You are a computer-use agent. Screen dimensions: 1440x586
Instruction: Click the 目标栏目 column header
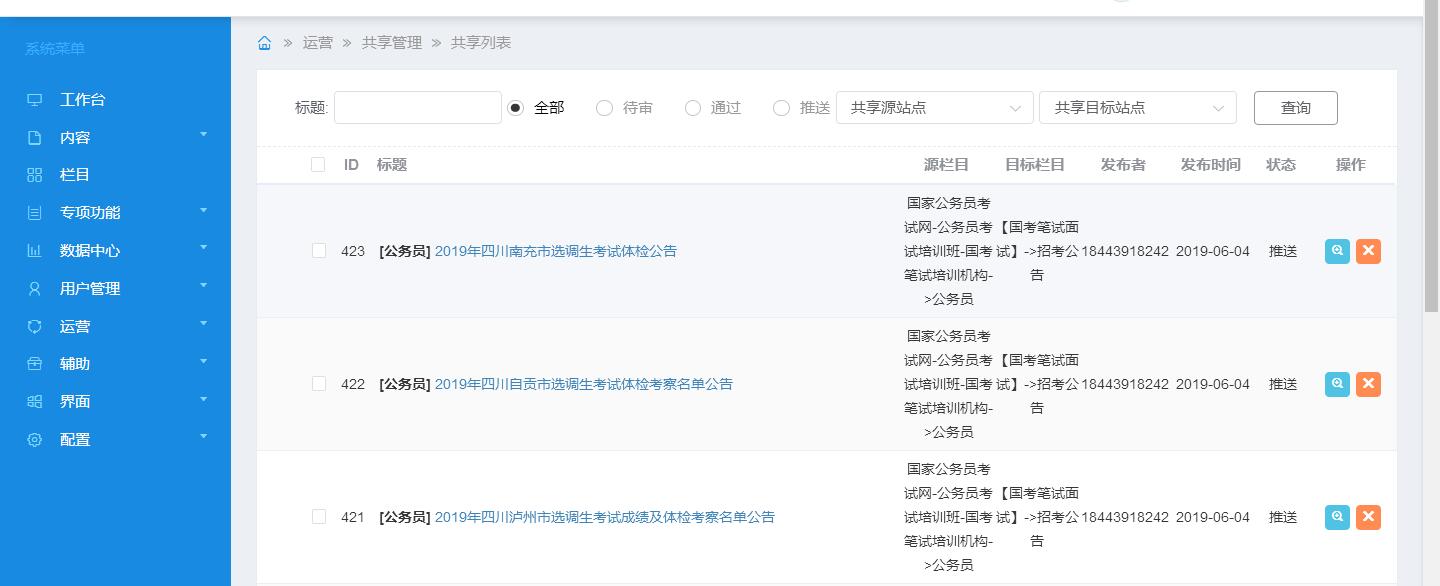click(x=1035, y=165)
